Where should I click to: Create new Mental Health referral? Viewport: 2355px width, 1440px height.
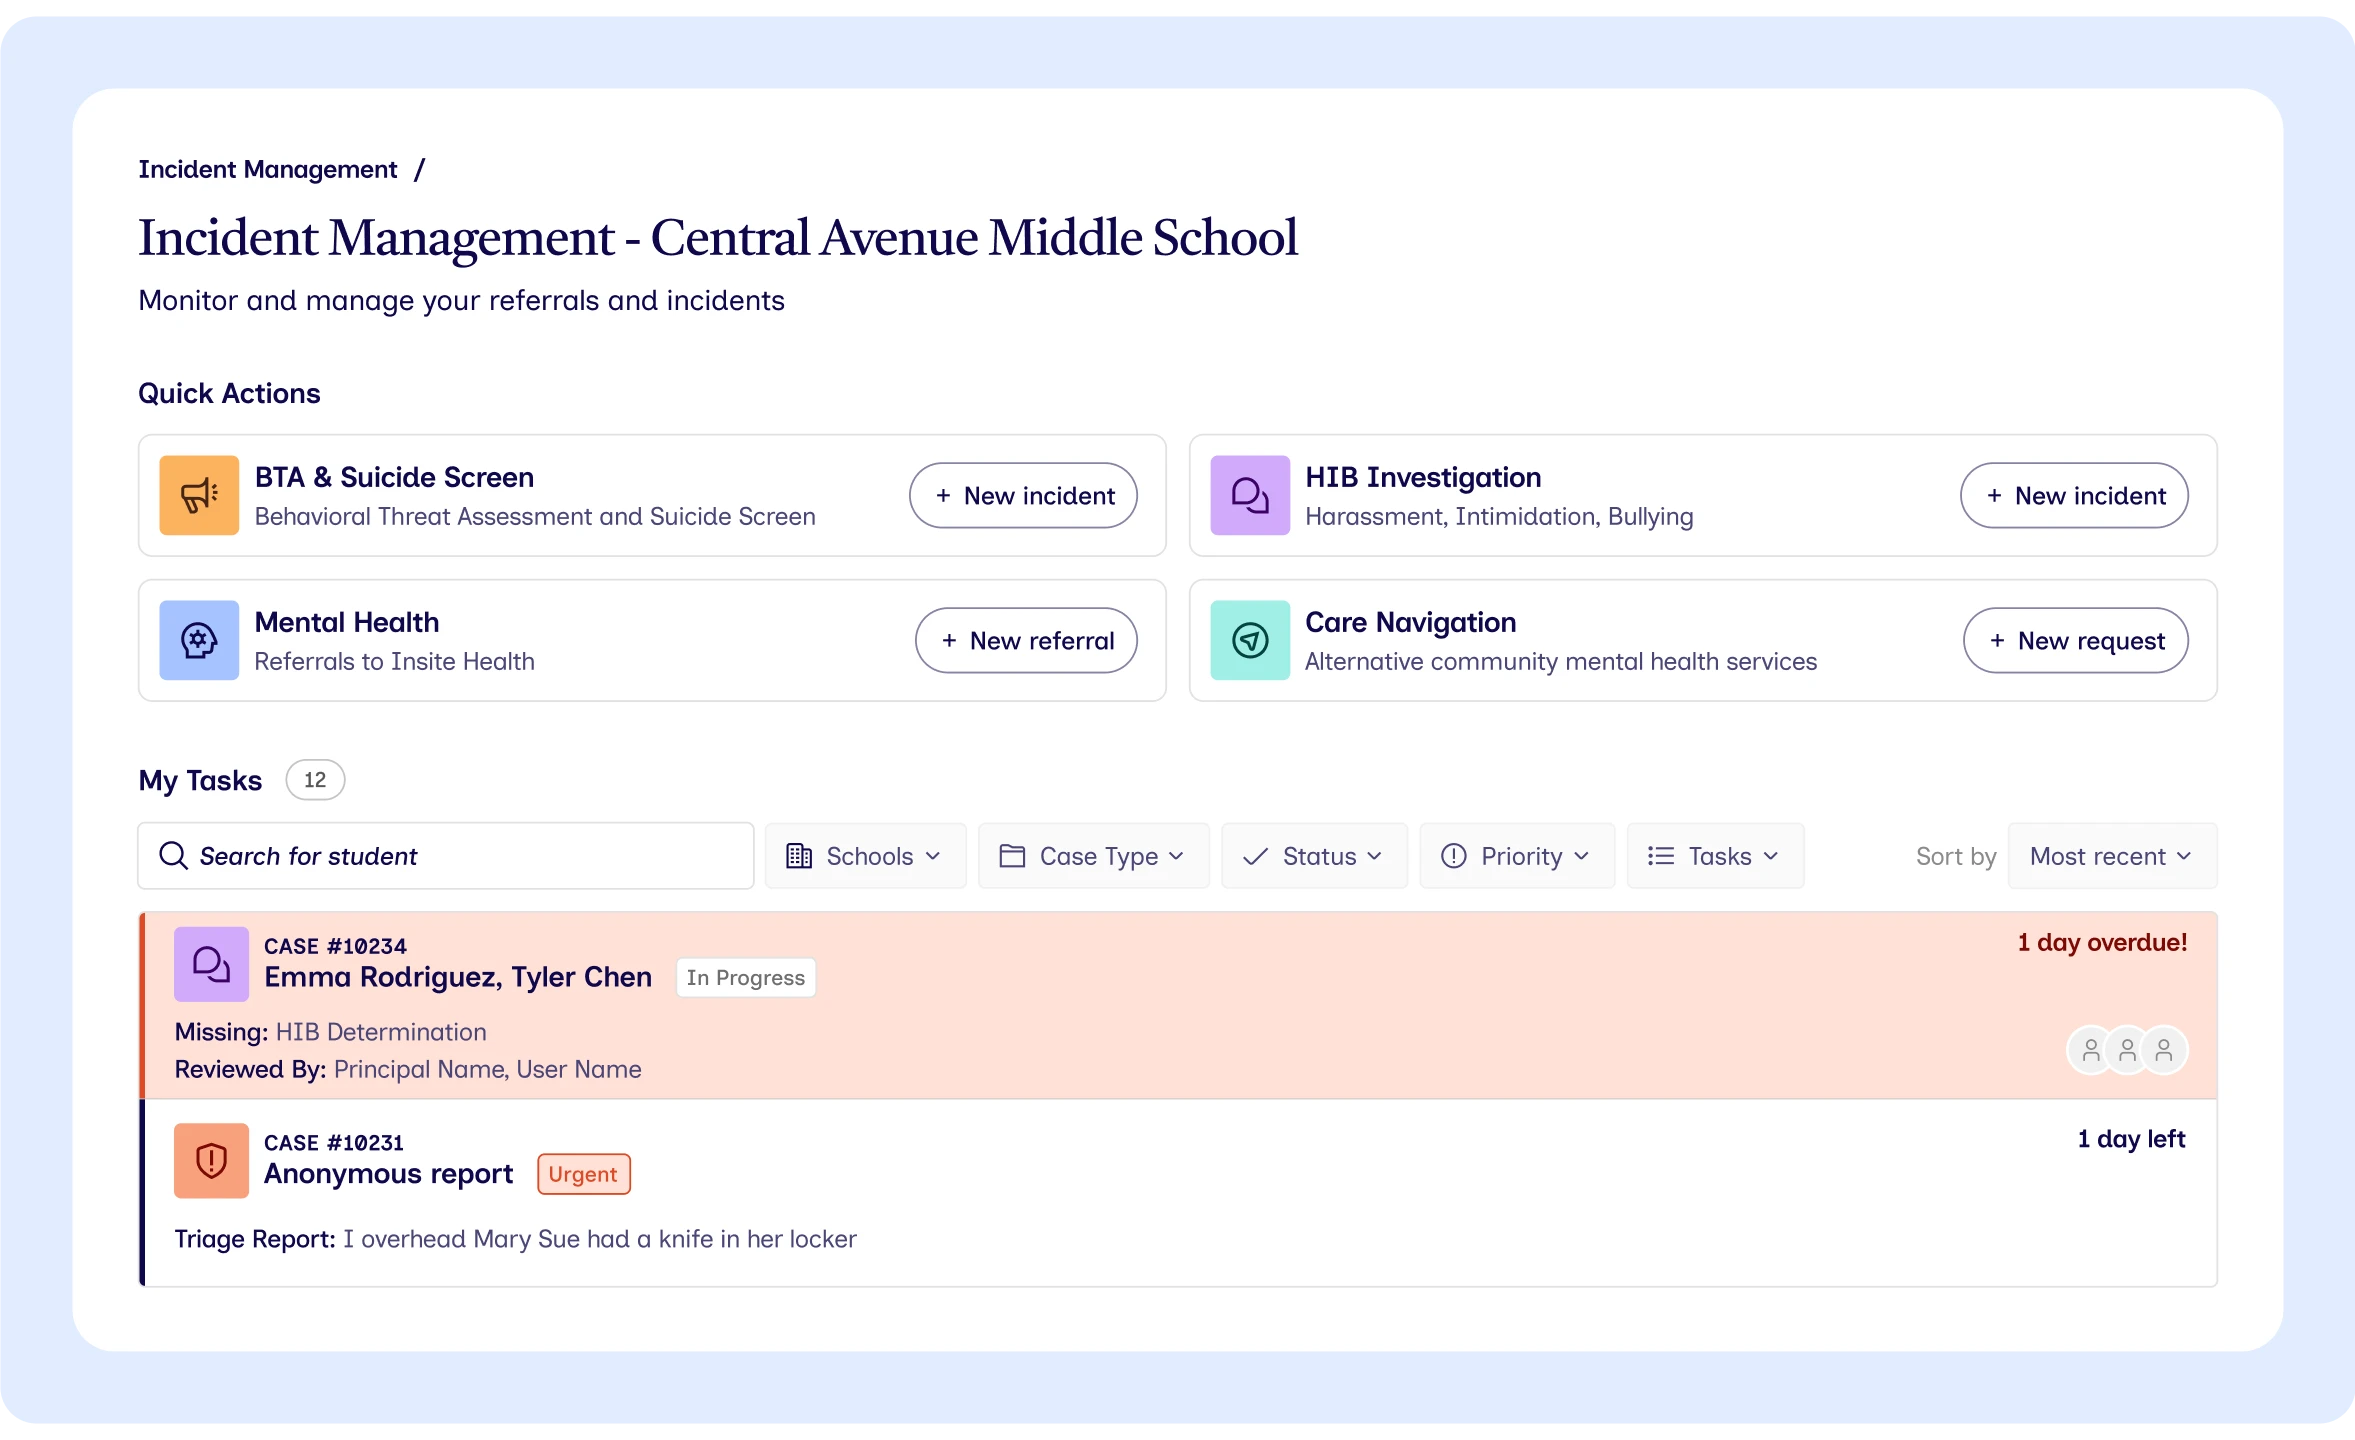(x=1026, y=640)
